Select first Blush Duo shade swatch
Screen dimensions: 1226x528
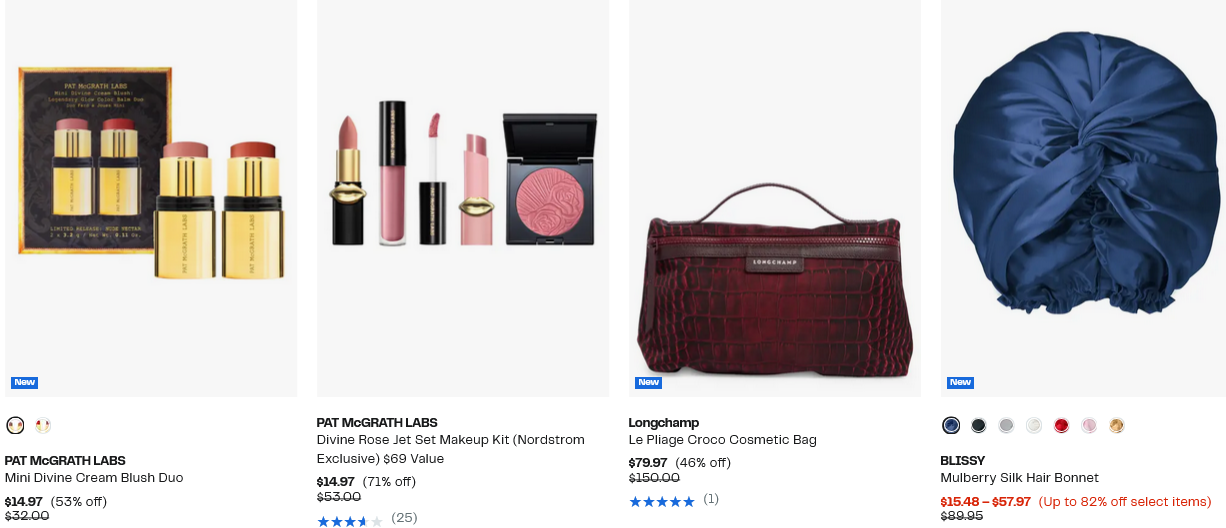coord(15,425)
